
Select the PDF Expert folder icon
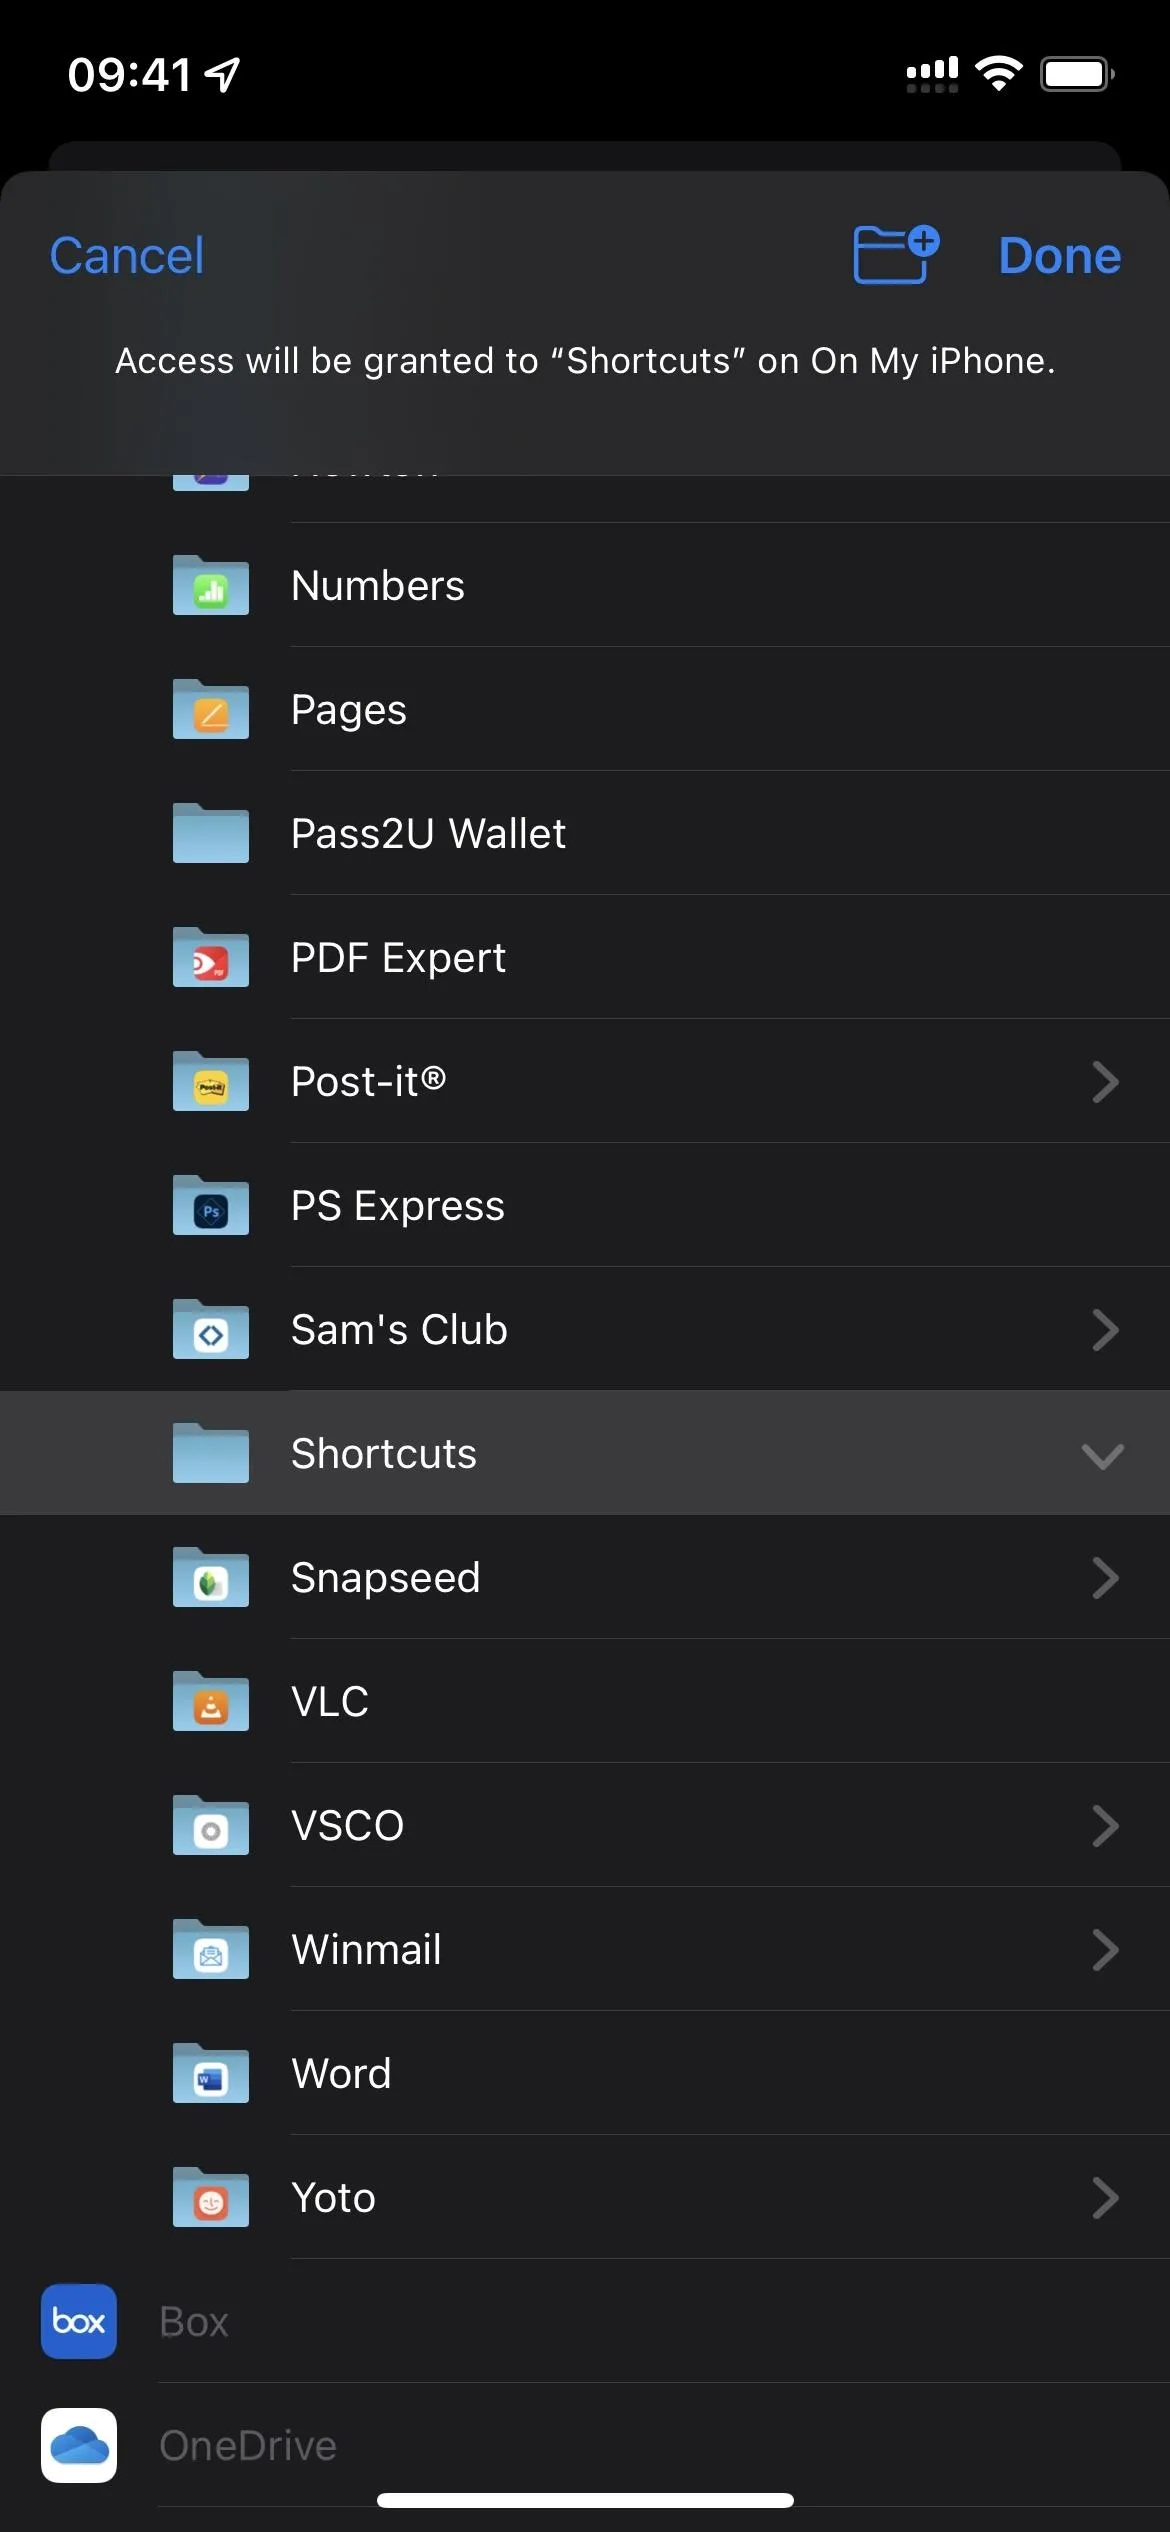click(211, 957)
